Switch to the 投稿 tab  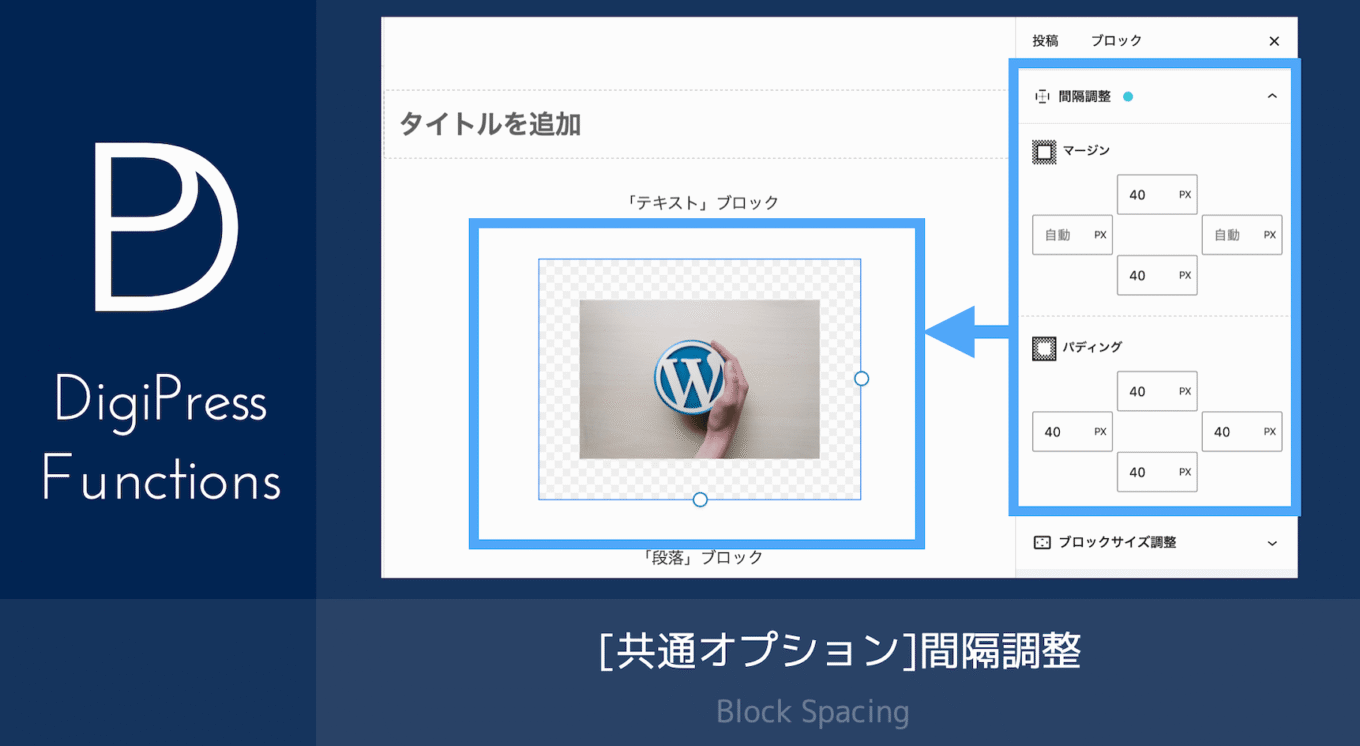(1045, 41)
